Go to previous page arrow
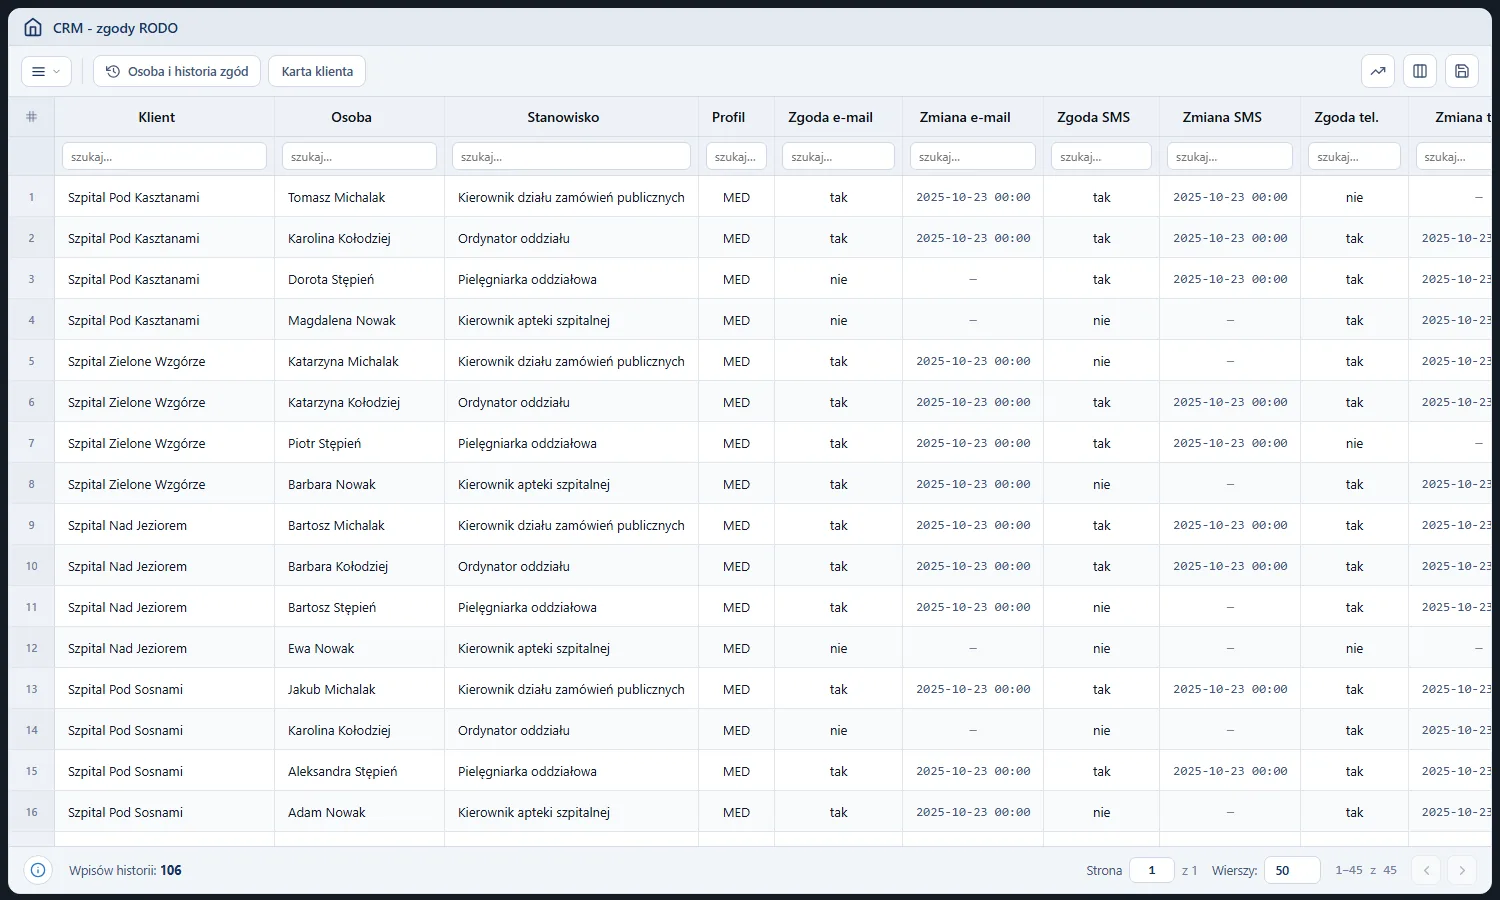Image resolution: width=1500 pixels, height=900 pixels. point(1427,870)
